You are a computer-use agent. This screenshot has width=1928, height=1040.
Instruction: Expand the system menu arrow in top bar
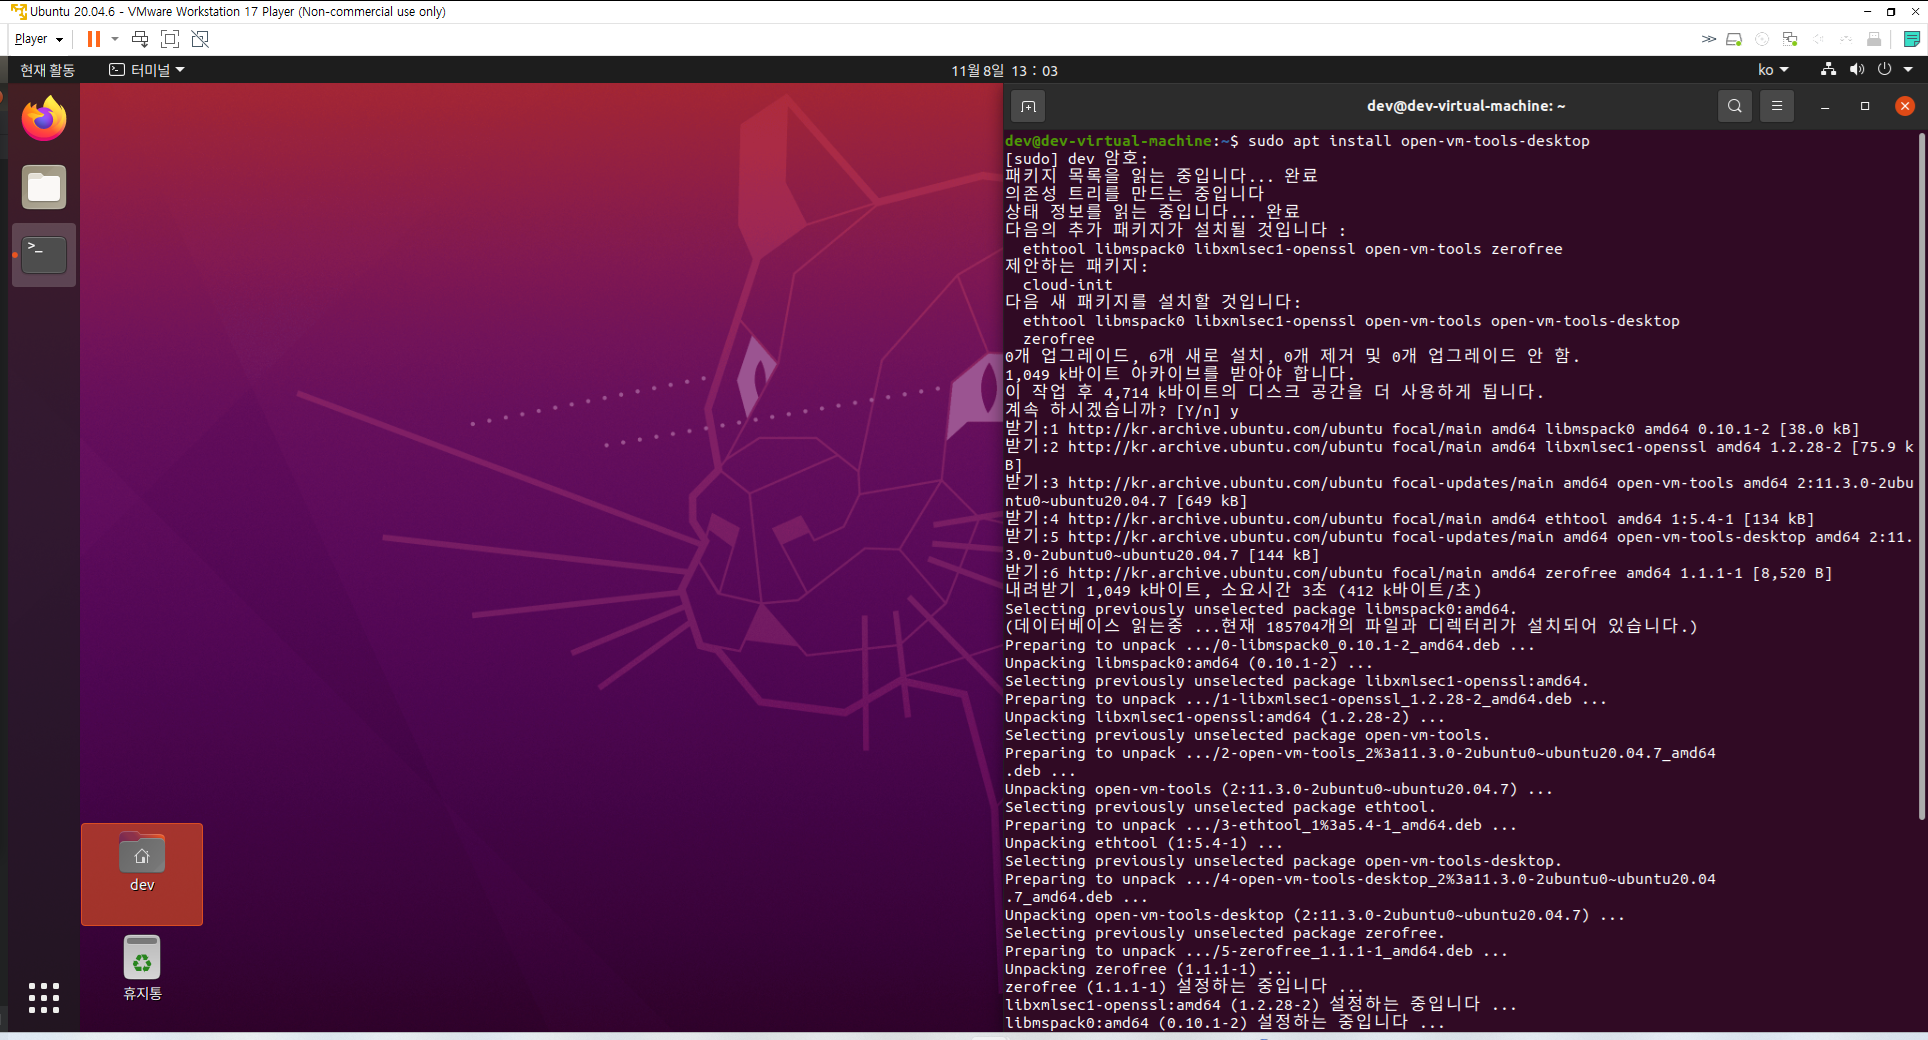coord(1908,70)
